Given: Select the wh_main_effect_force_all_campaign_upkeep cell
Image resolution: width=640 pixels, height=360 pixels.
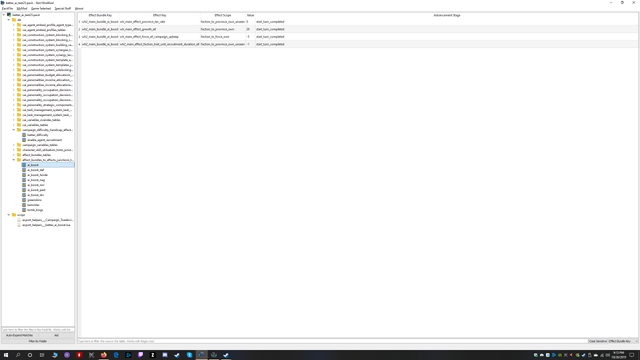Looking at the screenshot, I should pyautogui.click(x=160, y=37).
